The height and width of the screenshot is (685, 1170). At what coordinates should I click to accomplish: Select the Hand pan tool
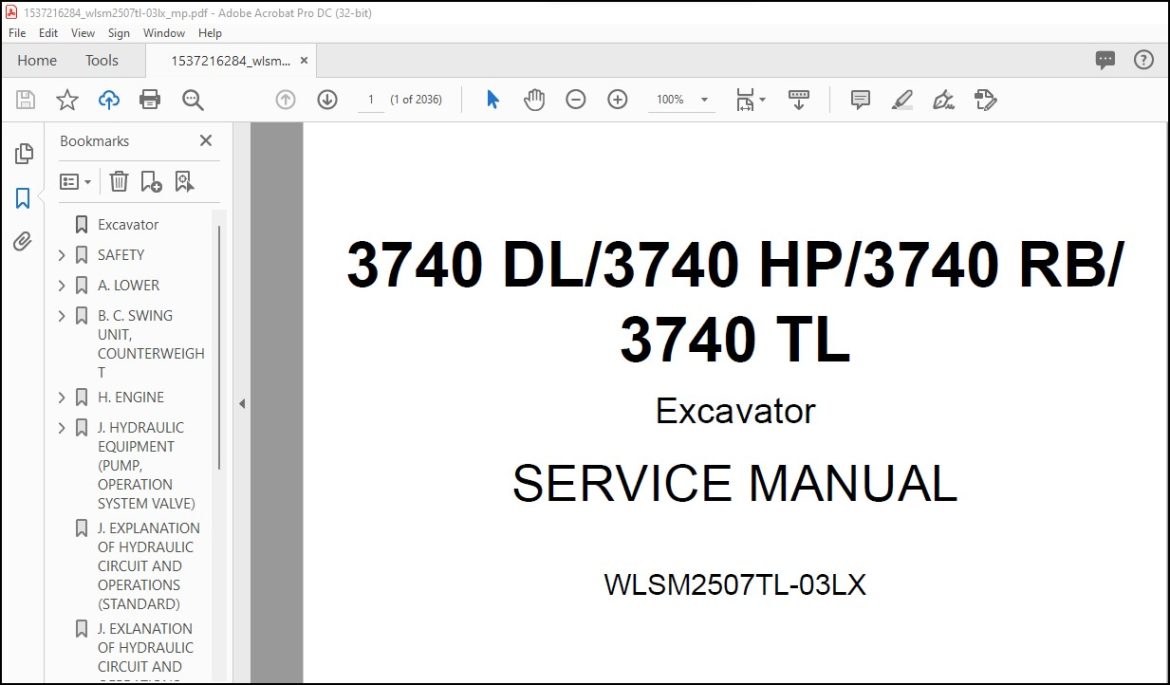click(534, 99)
